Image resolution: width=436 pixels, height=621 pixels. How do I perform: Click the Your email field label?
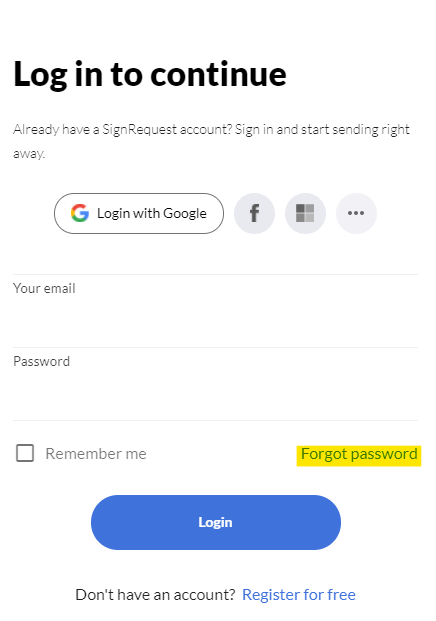click(x=44, y=288)
